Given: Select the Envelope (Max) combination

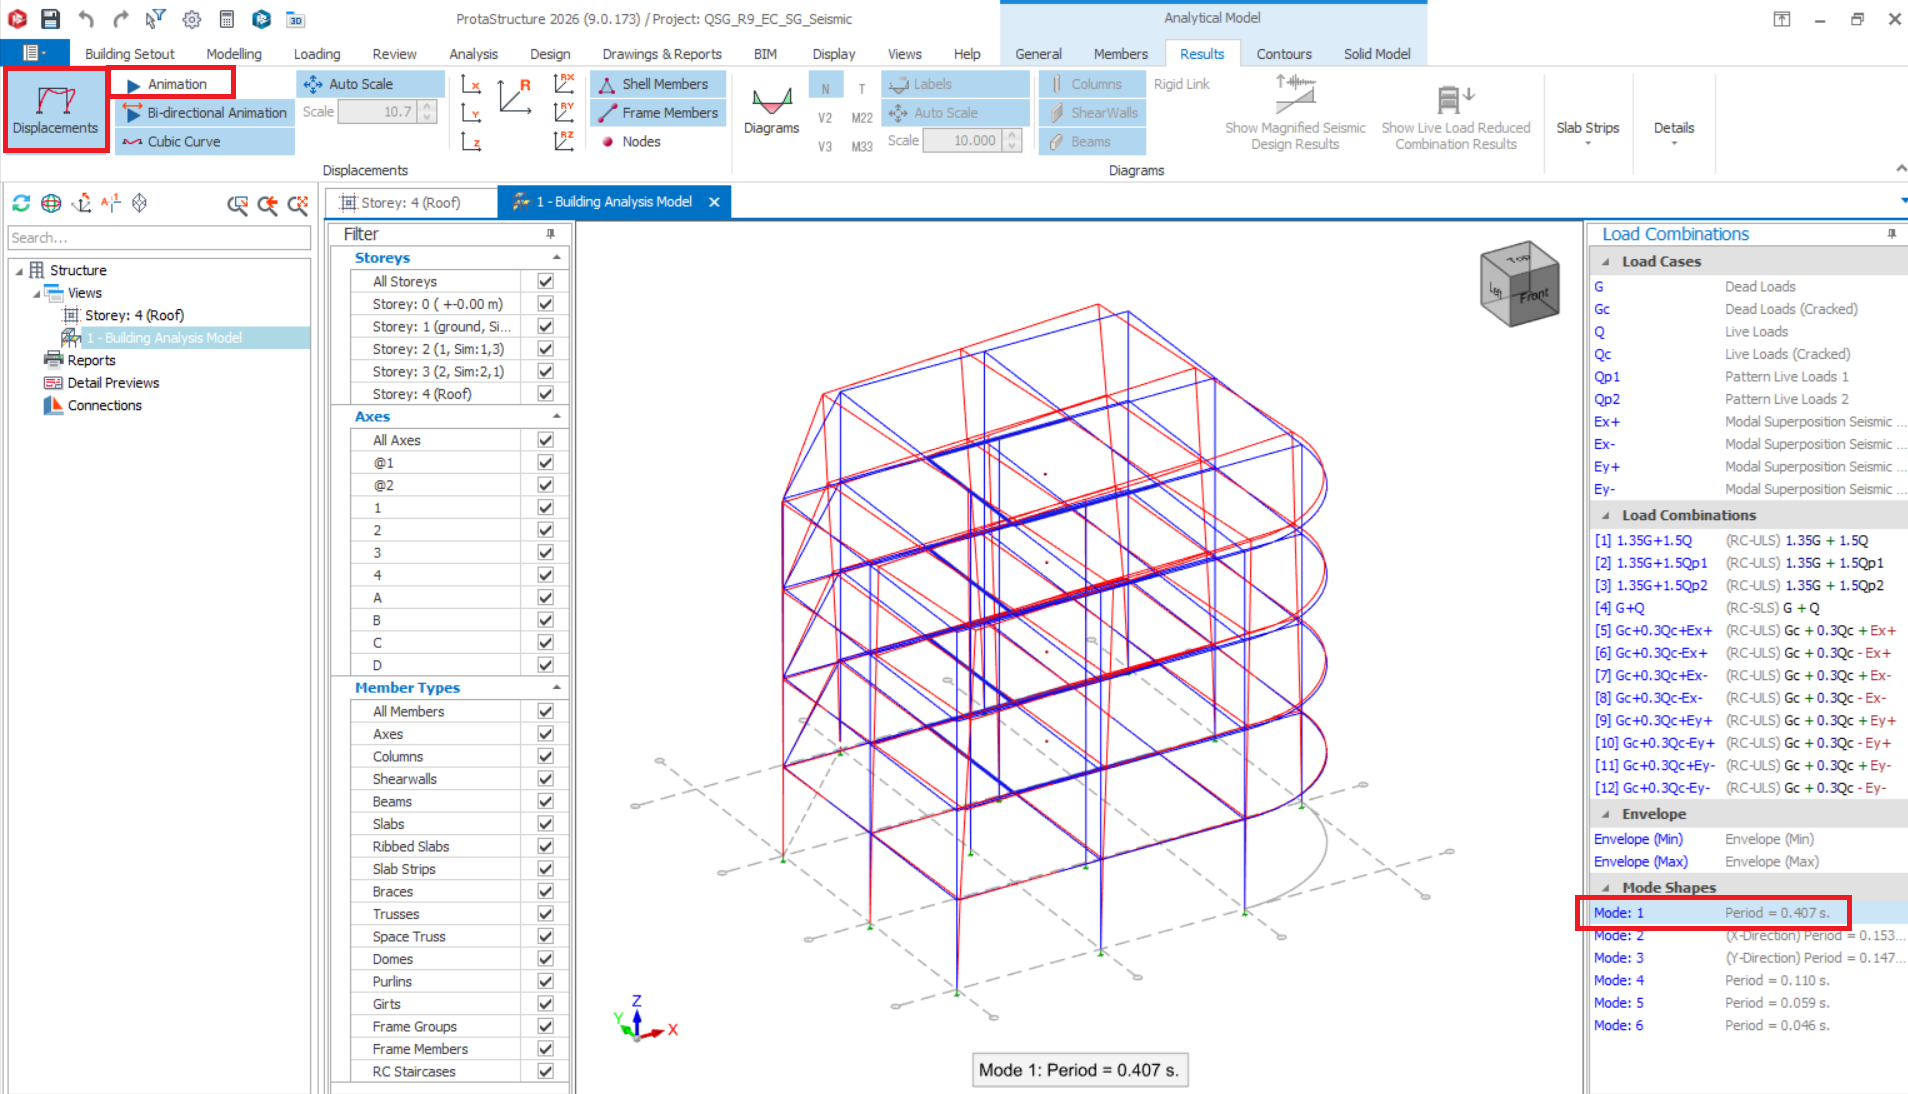Looking at the screenshot, I should [x=1640, y=862].
